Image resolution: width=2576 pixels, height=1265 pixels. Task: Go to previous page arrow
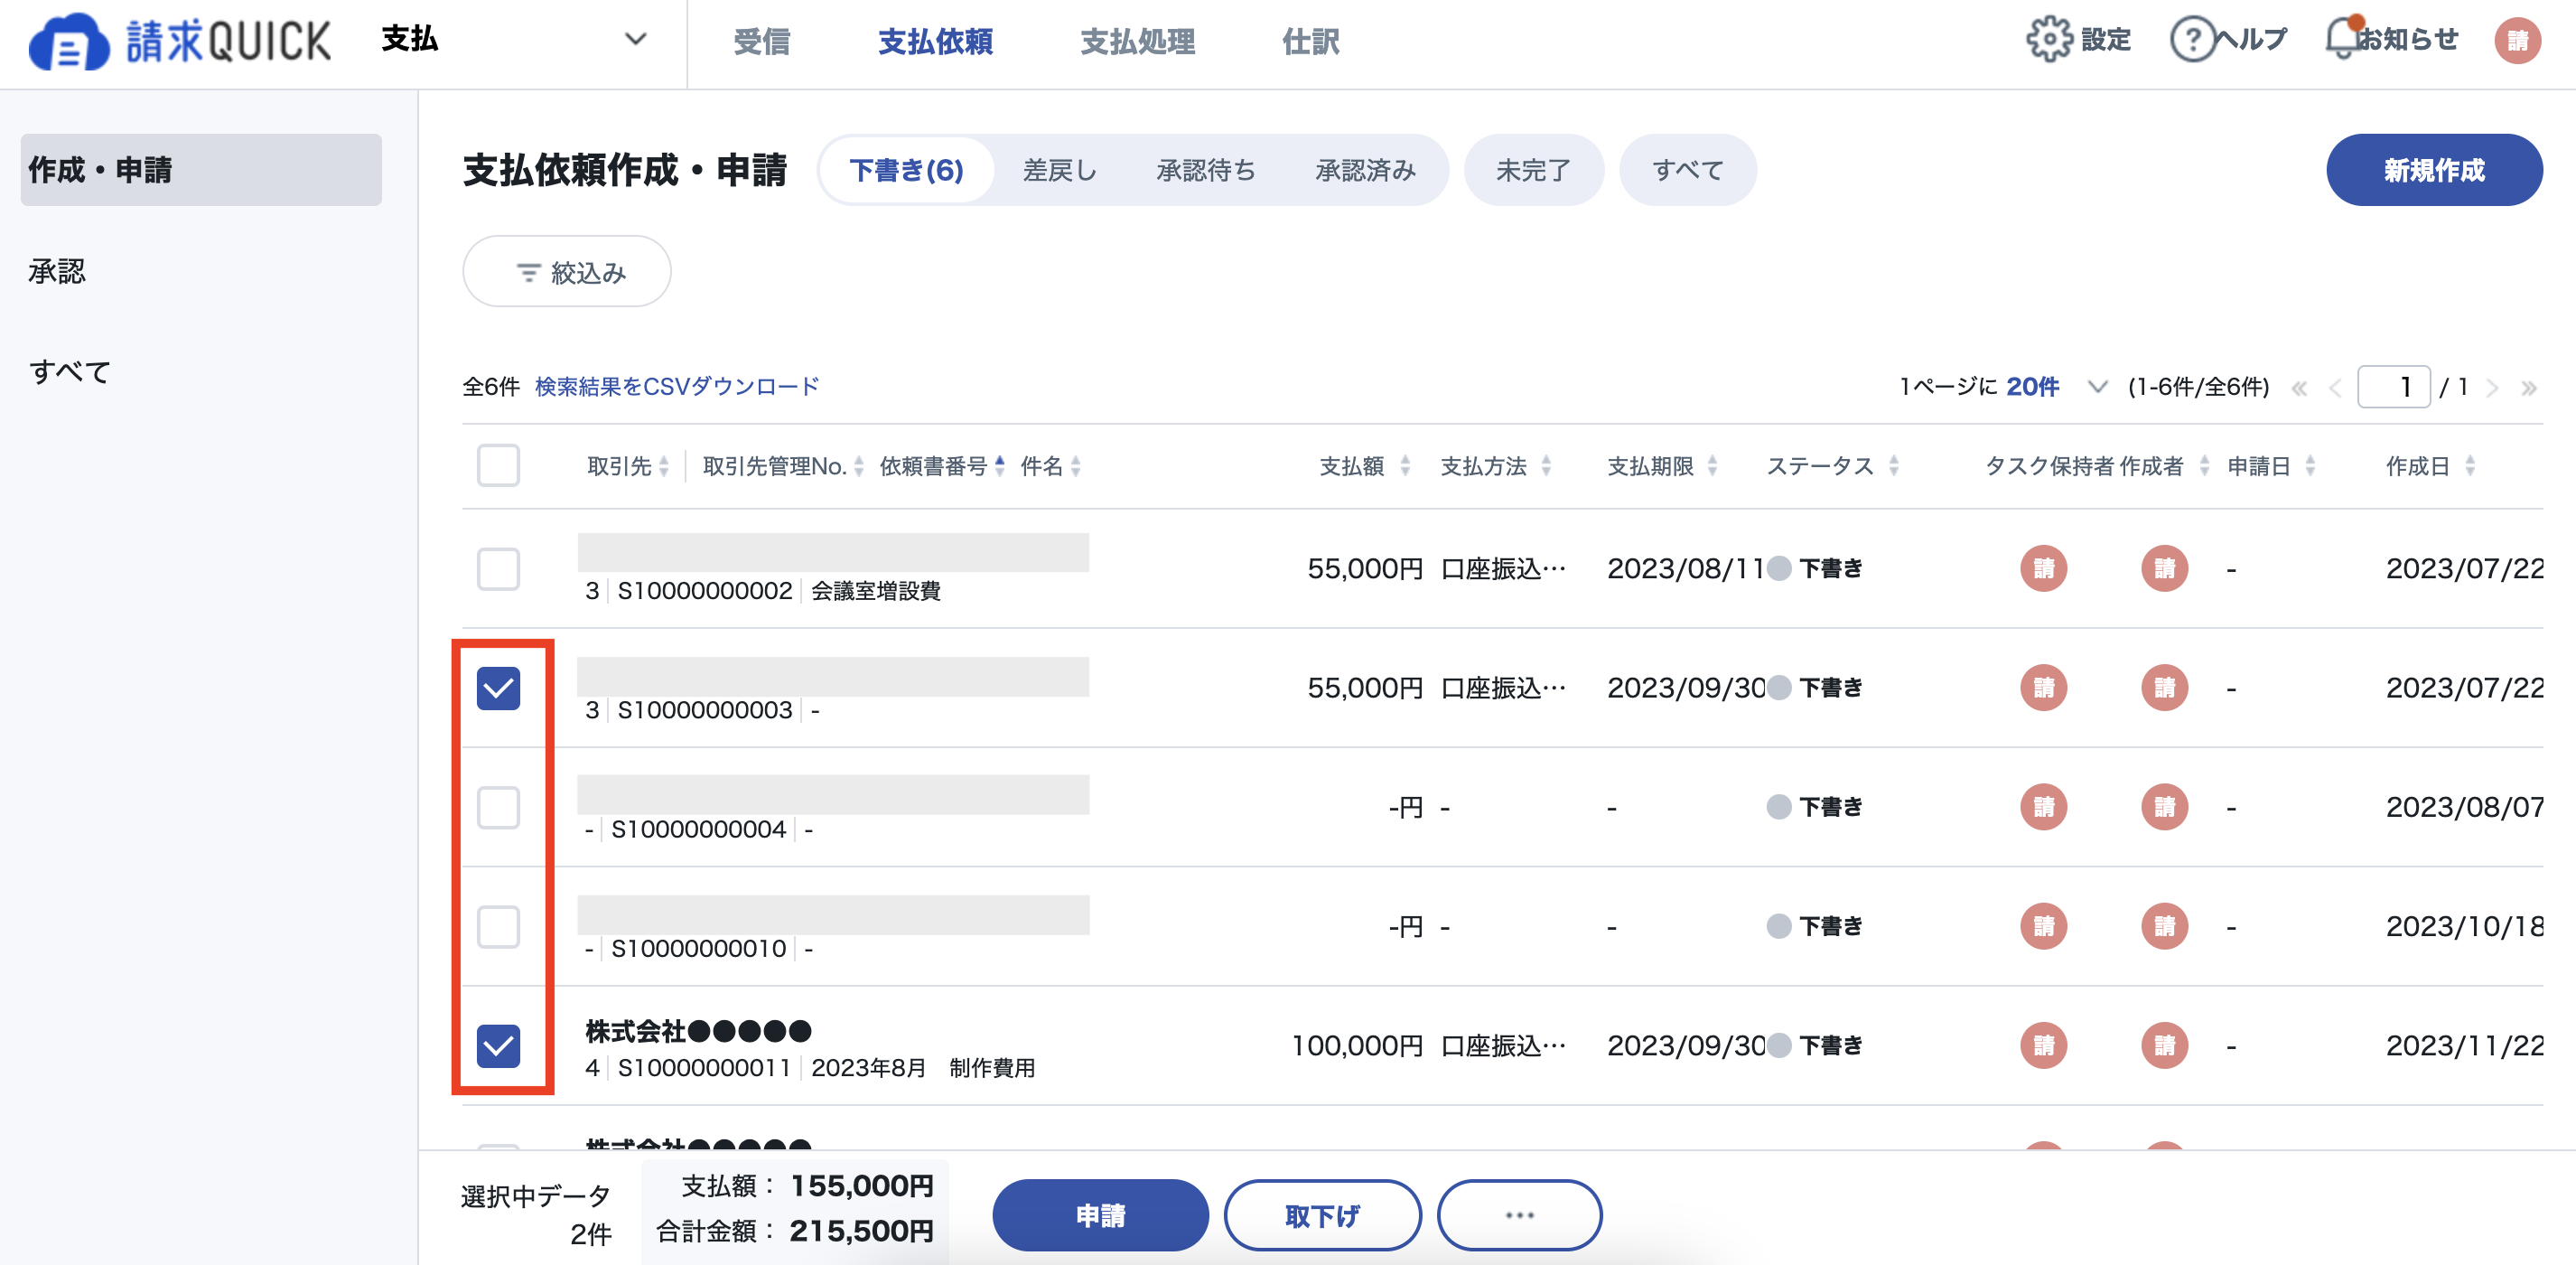pyautogui.click(x=2335, y=388)
